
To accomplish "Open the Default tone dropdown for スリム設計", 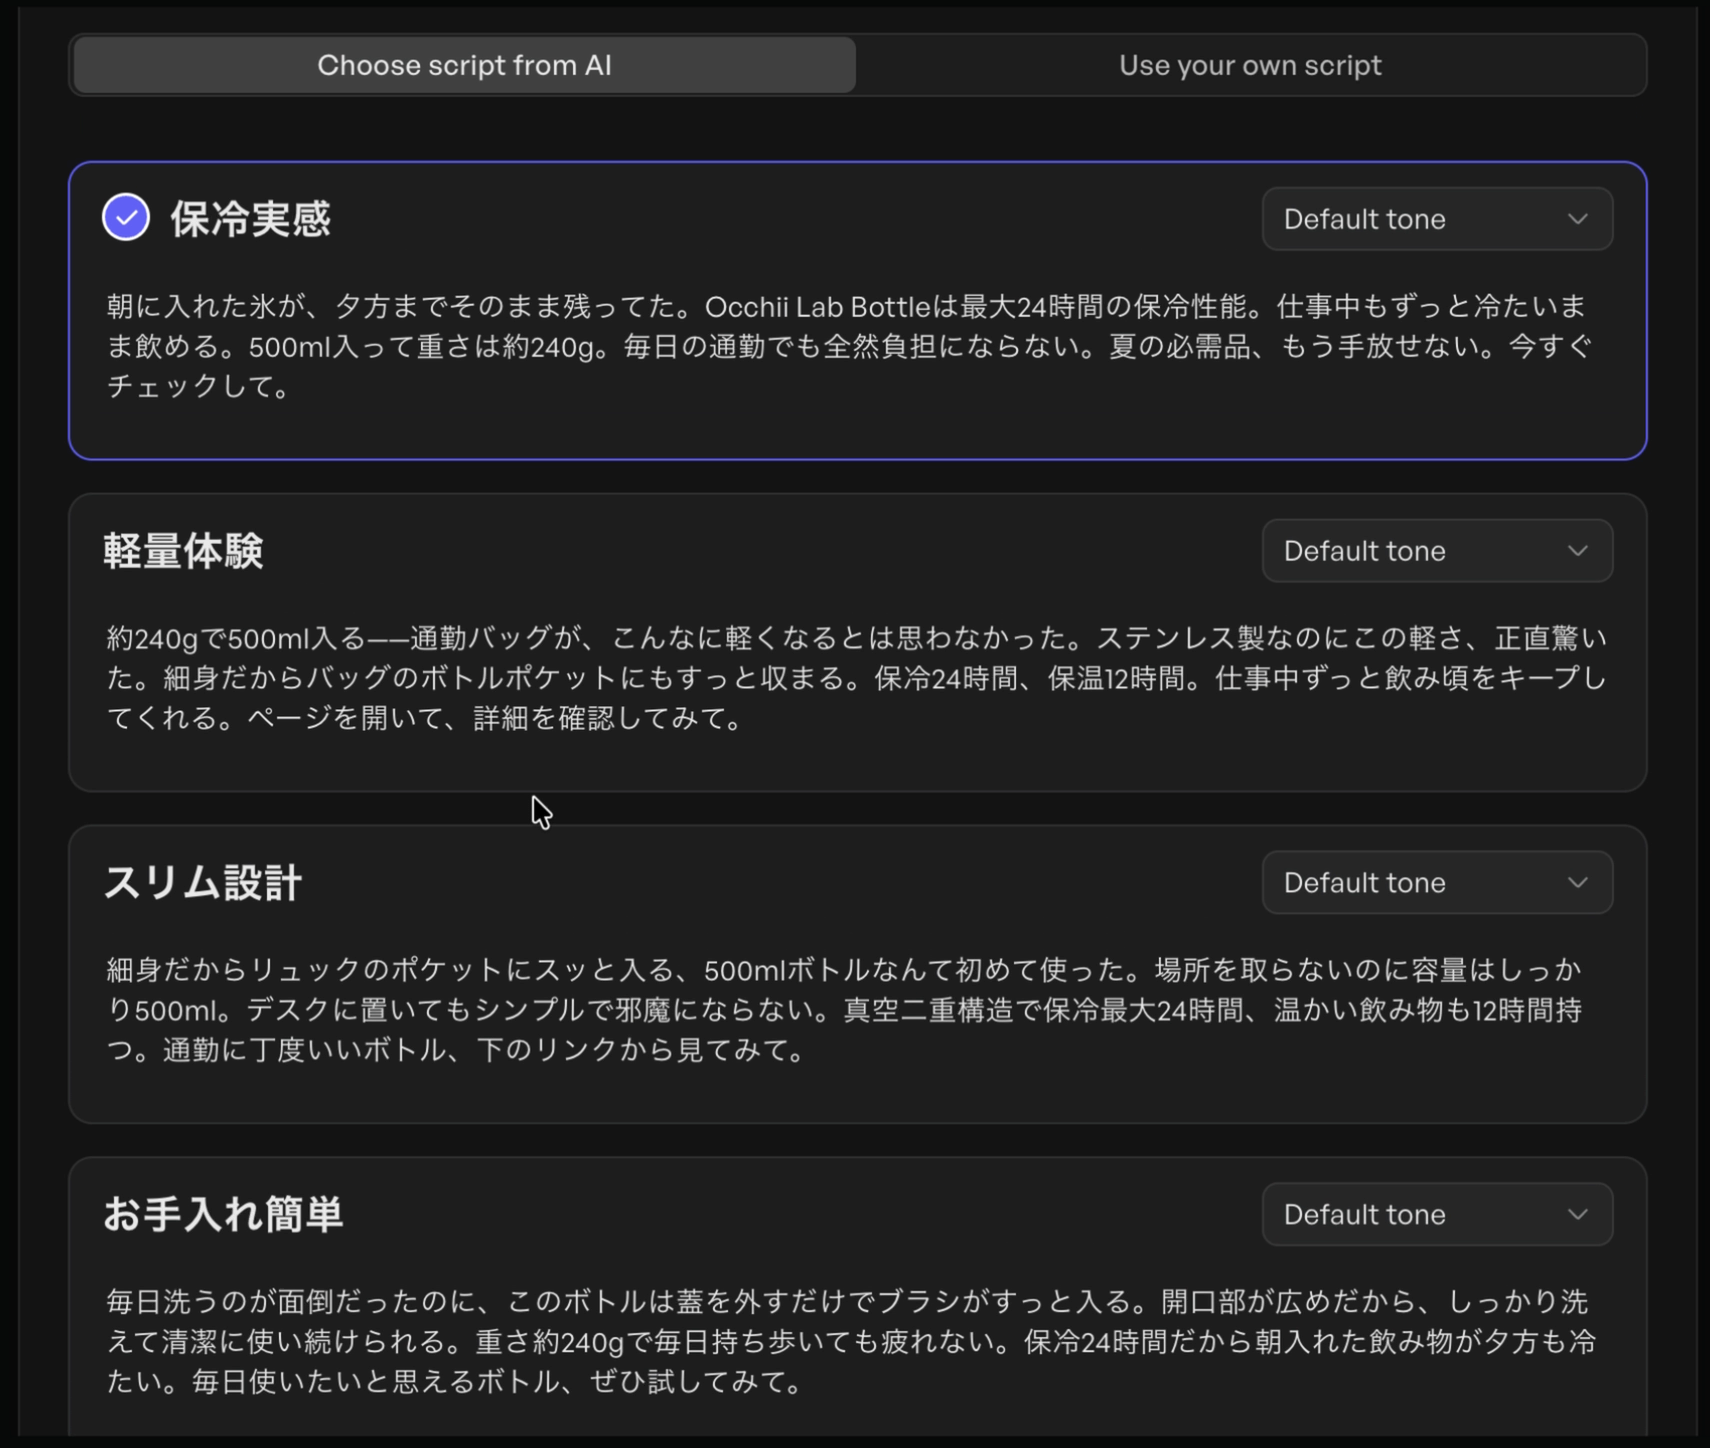I will click(1437, 883).
